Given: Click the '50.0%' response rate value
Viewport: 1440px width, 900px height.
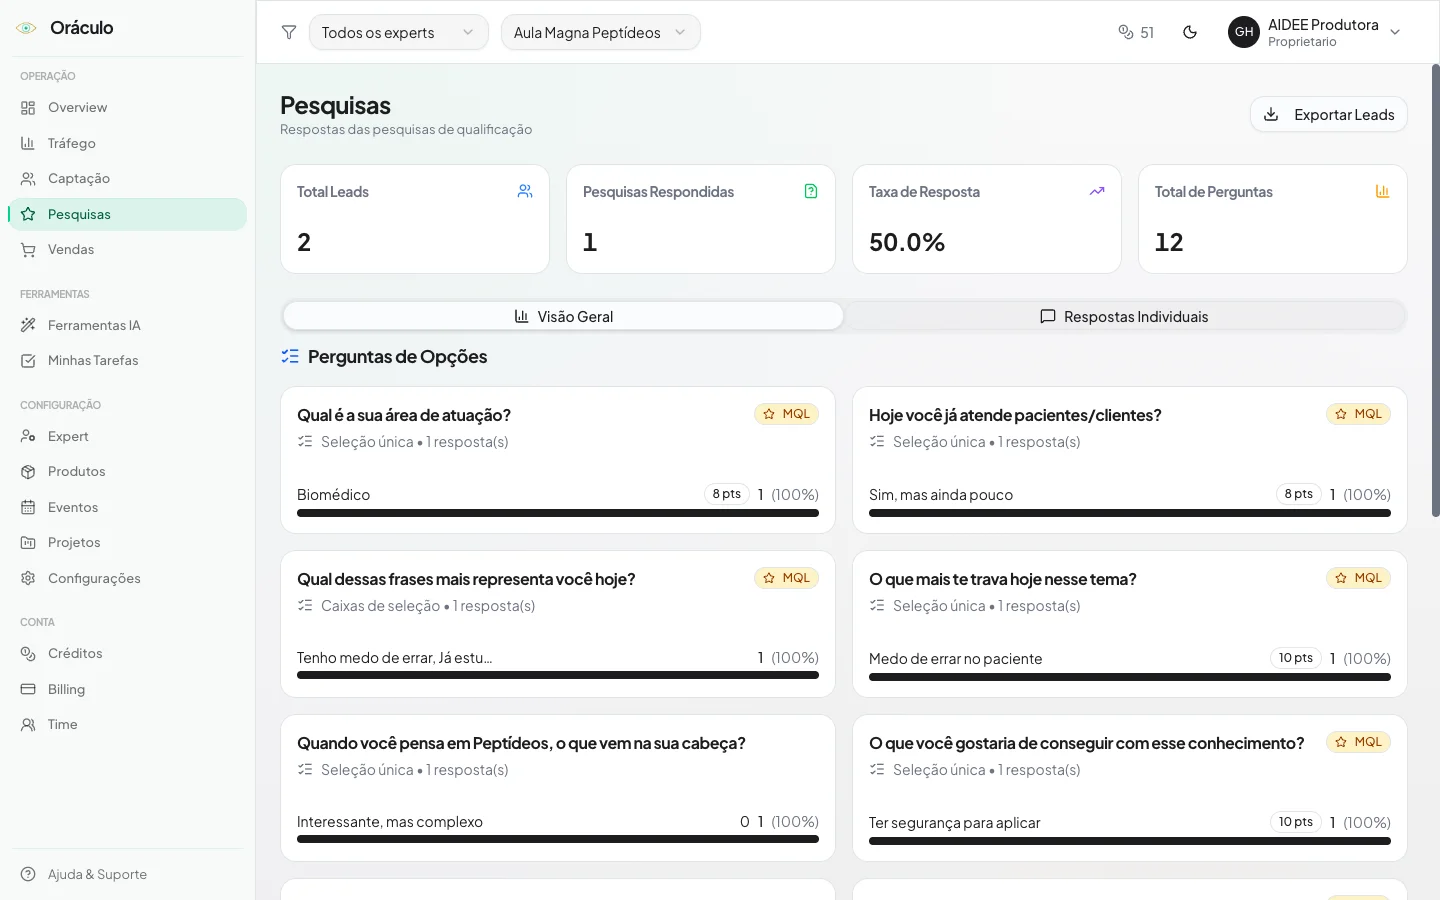Looking at the screenshot, I should 907,242.
